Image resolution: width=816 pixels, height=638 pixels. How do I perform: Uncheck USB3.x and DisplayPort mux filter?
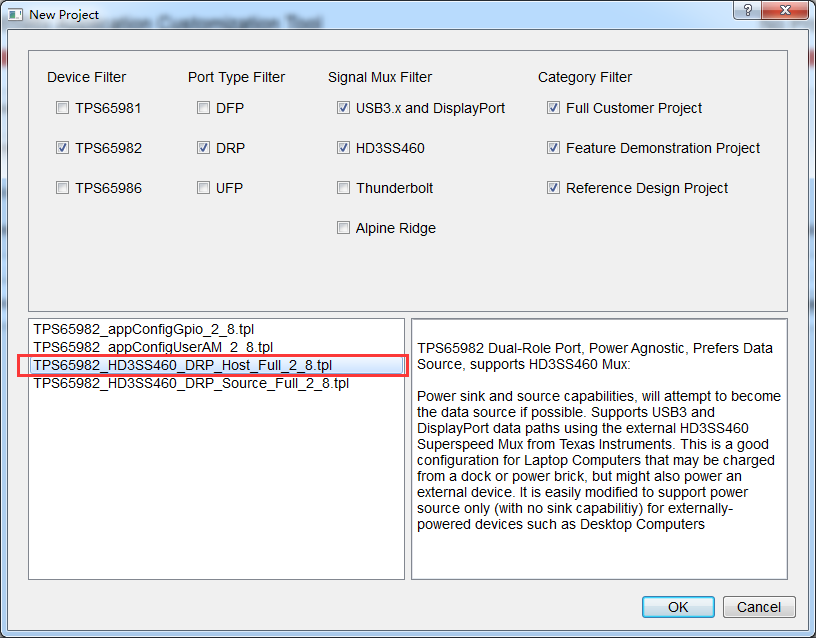coord(343,108)
